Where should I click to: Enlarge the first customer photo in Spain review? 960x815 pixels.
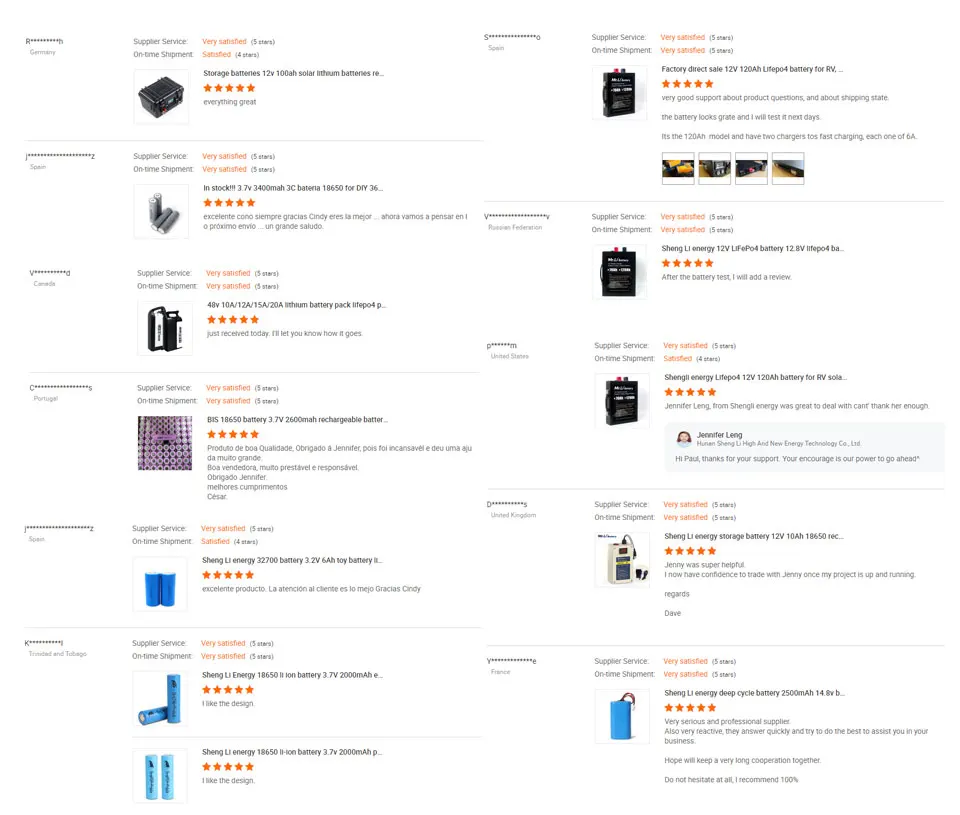coord(678,168)
